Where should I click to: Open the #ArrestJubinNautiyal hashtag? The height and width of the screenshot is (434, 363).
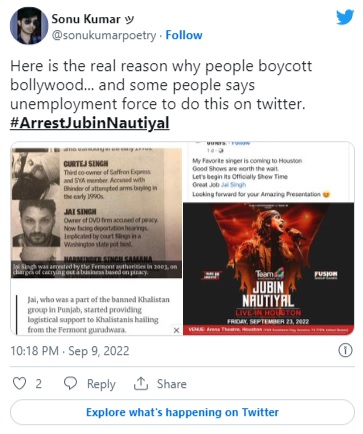coord(90,123)
